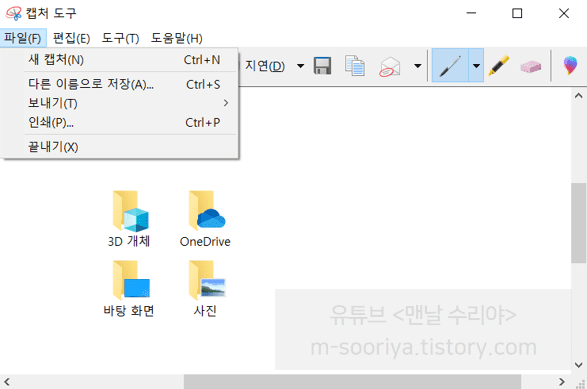587x389 pixels.
Task: Select the yellow Highlighter tool
Action: [499, 66]
